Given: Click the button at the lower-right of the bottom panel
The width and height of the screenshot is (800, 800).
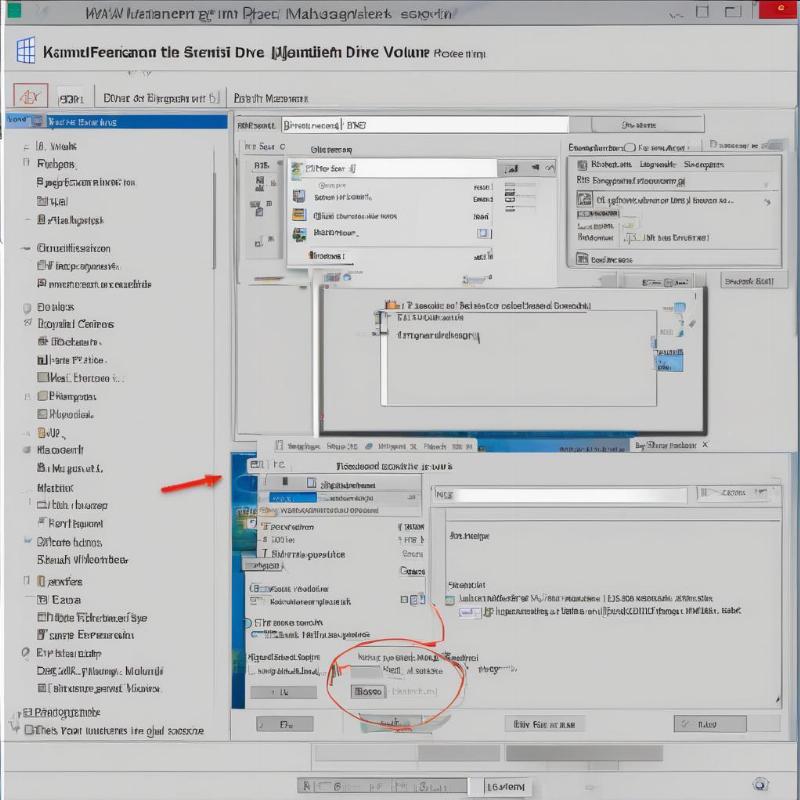Looking at the screenshot, I should pos(709,723).
